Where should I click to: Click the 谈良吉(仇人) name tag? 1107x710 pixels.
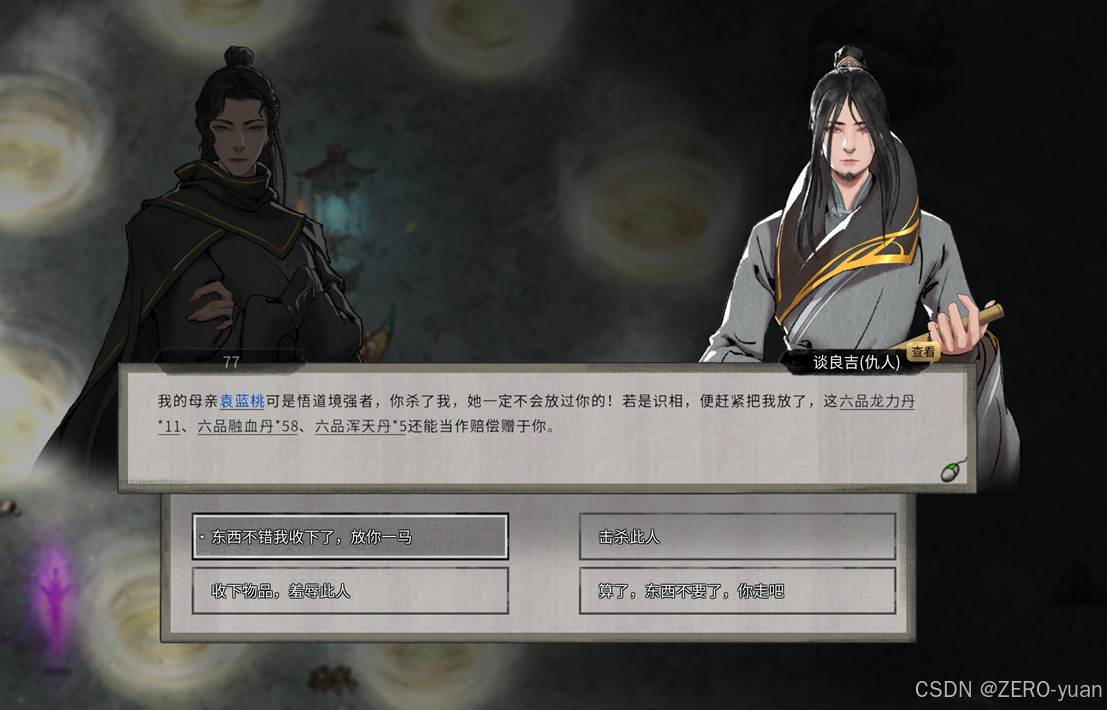pos(856,362)
